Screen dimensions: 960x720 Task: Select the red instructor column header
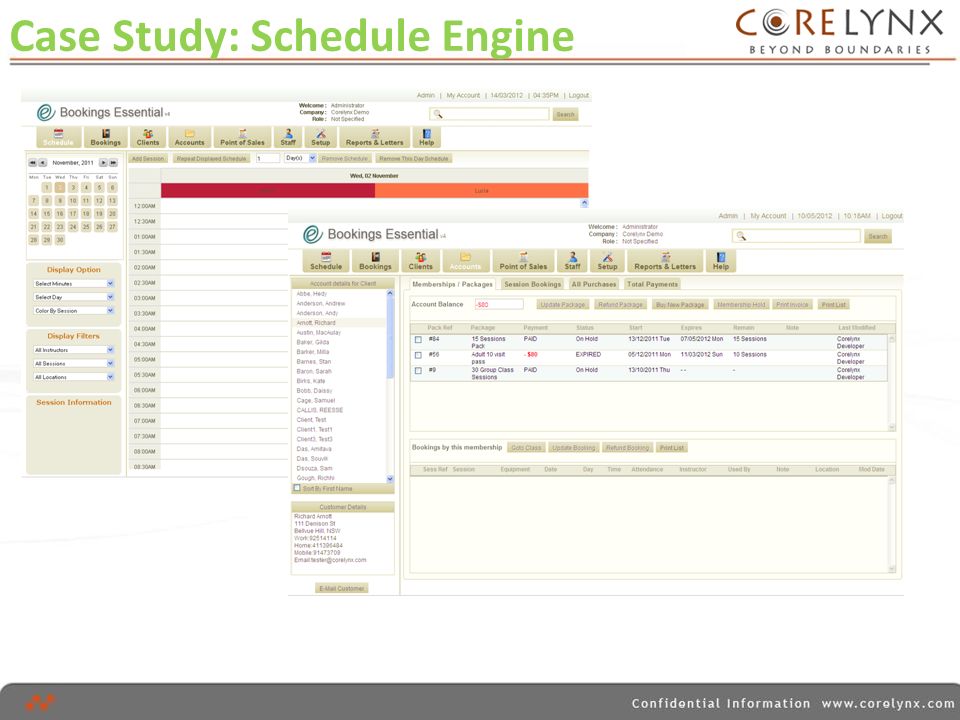point(268,190)
